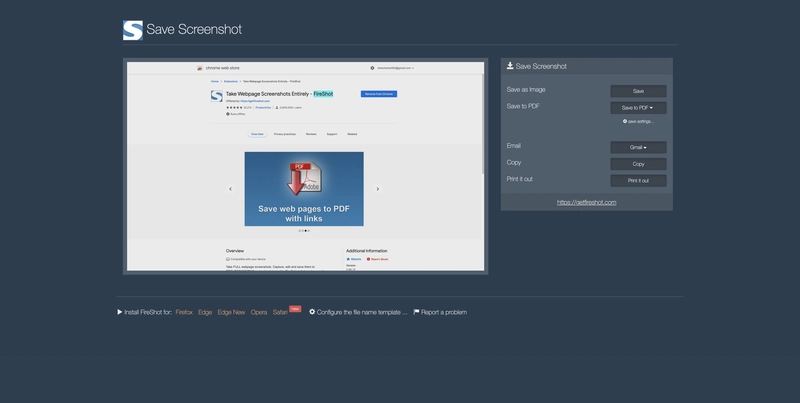Viewport: 800px width, 403px height.
Task: Install FireShot for Firefox
Action: click(x=184, y=312)
